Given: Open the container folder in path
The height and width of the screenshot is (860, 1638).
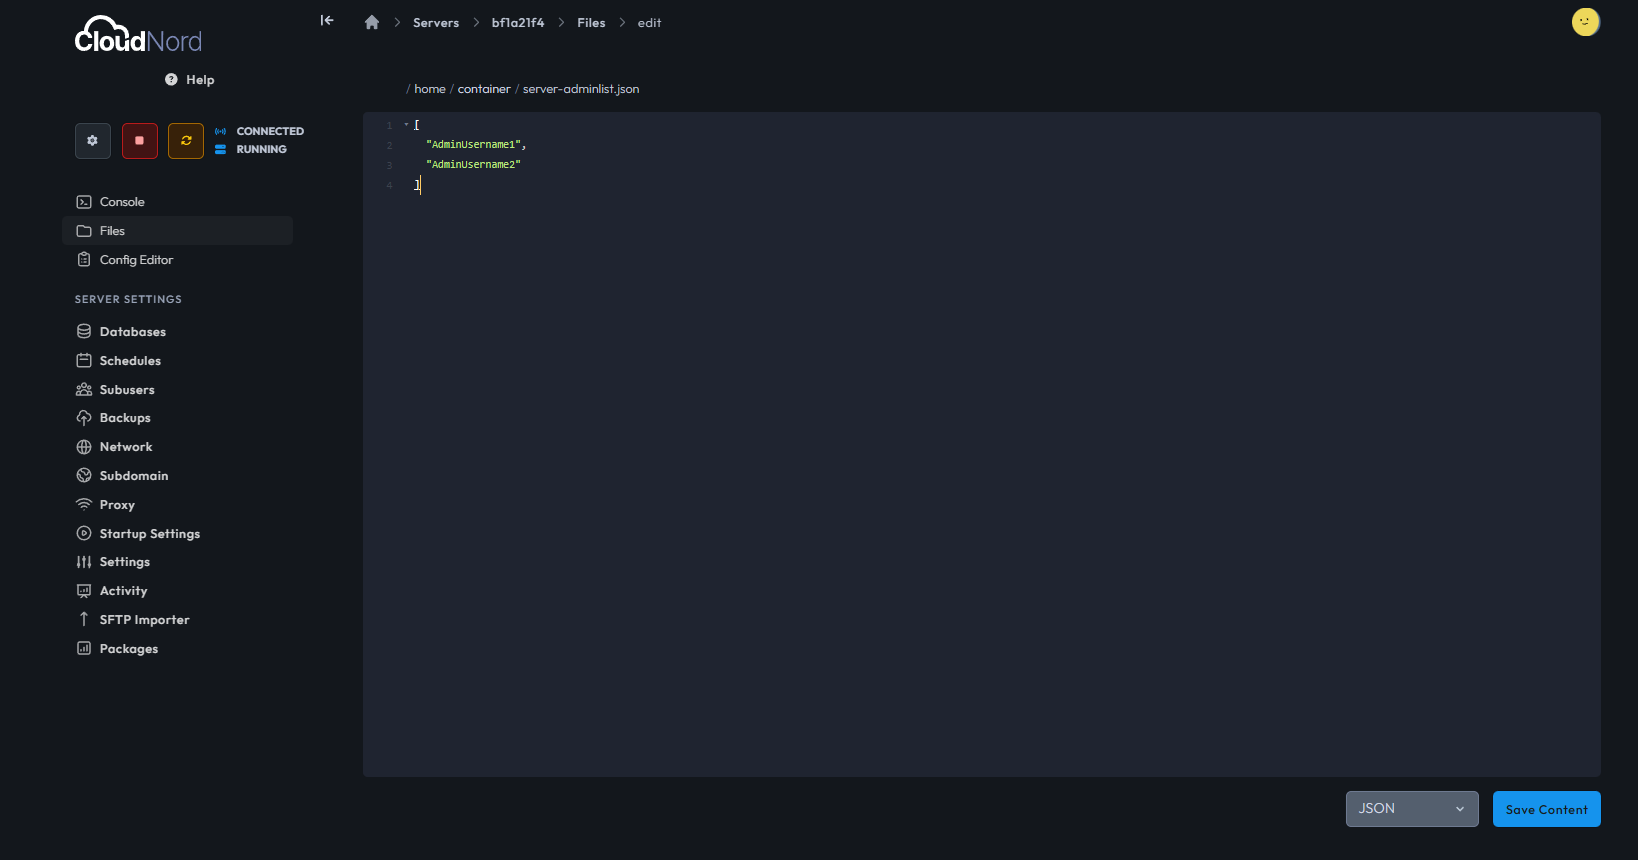Looking at the screenshot, I should click(484, 89).
